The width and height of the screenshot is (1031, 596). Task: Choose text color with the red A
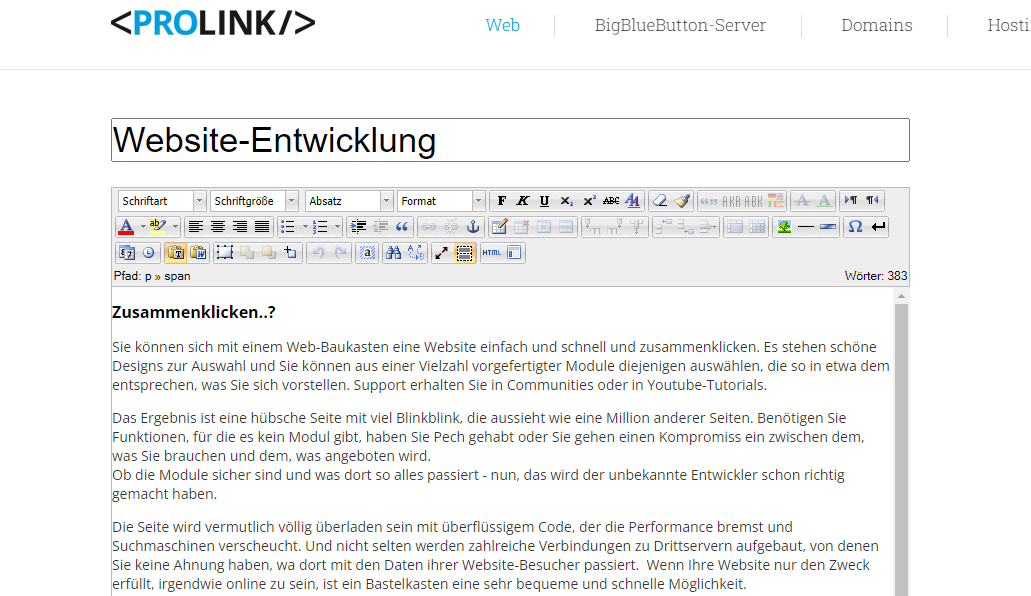coord(126,227)
